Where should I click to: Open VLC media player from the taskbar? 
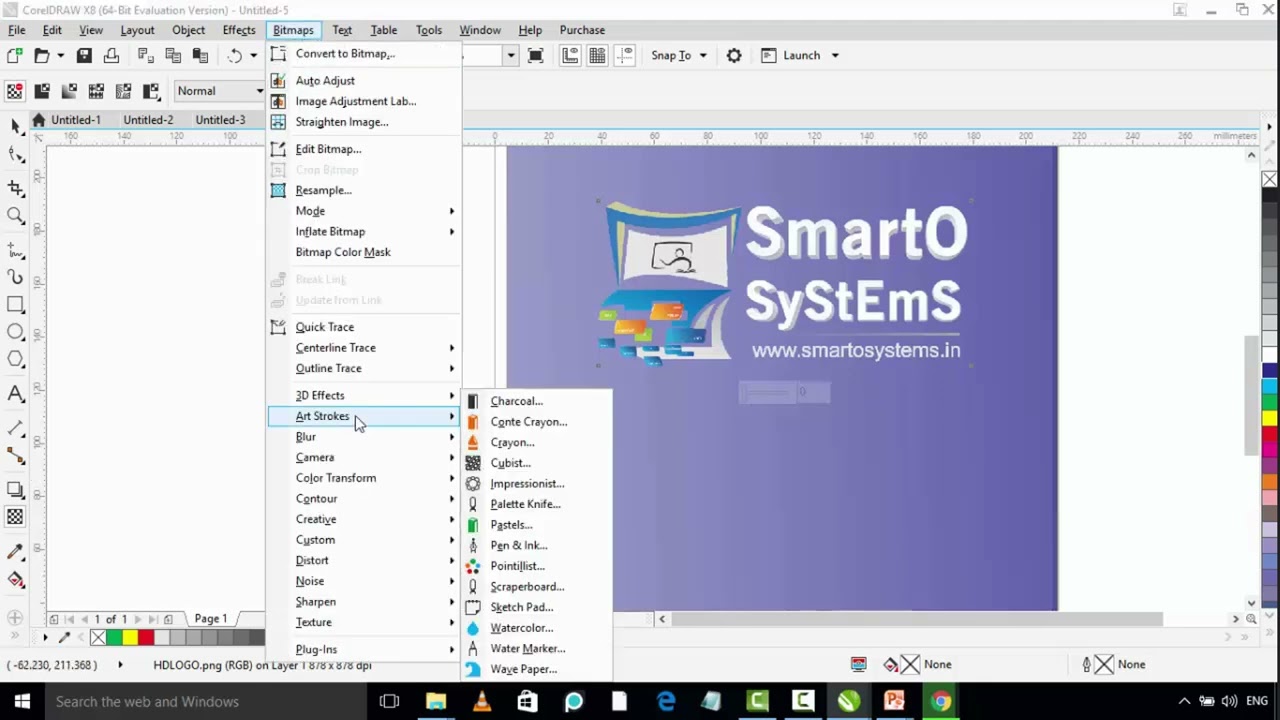click(482, 701)
